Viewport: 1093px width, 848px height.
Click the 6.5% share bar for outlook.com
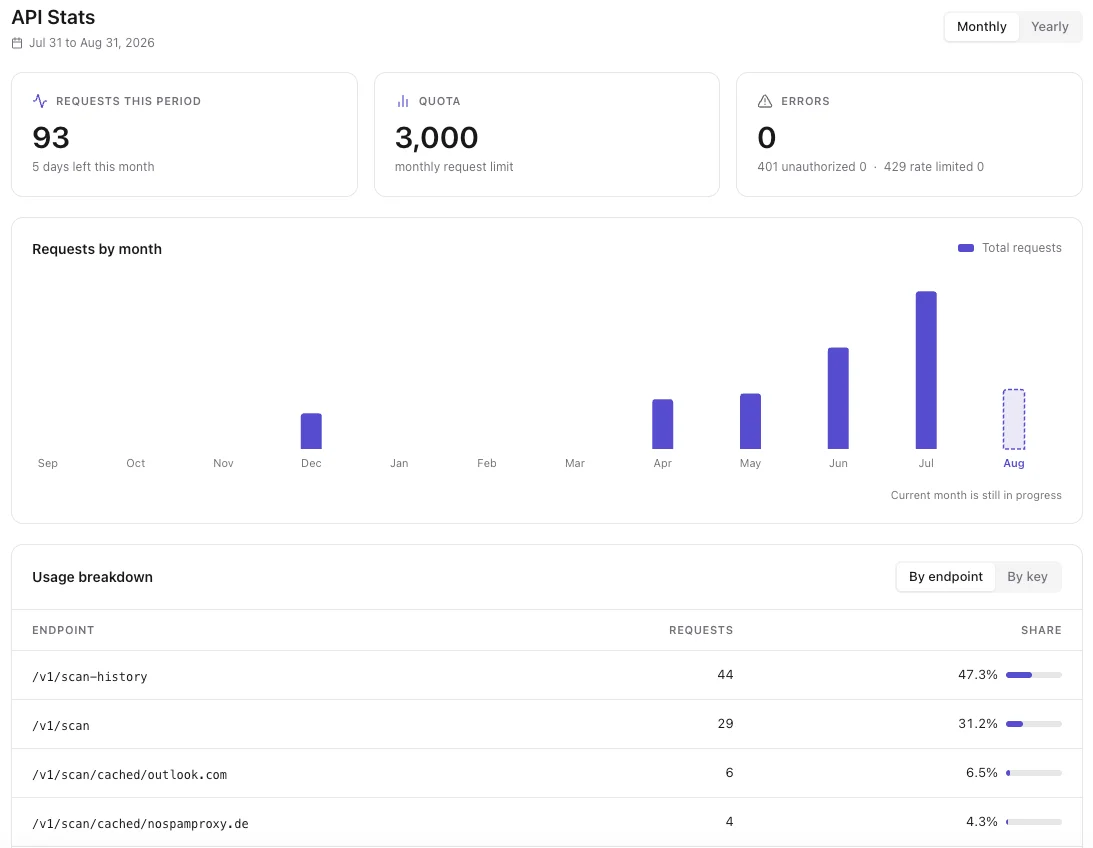tap(1034, 773)
